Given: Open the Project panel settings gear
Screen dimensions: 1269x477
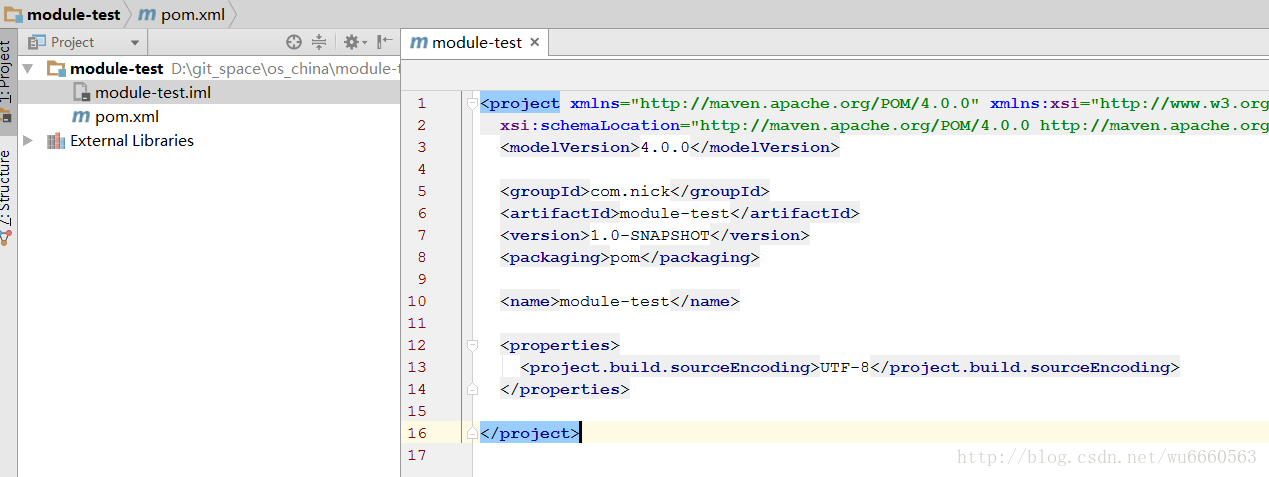Looking at the screenshot, I should point(351,42).
